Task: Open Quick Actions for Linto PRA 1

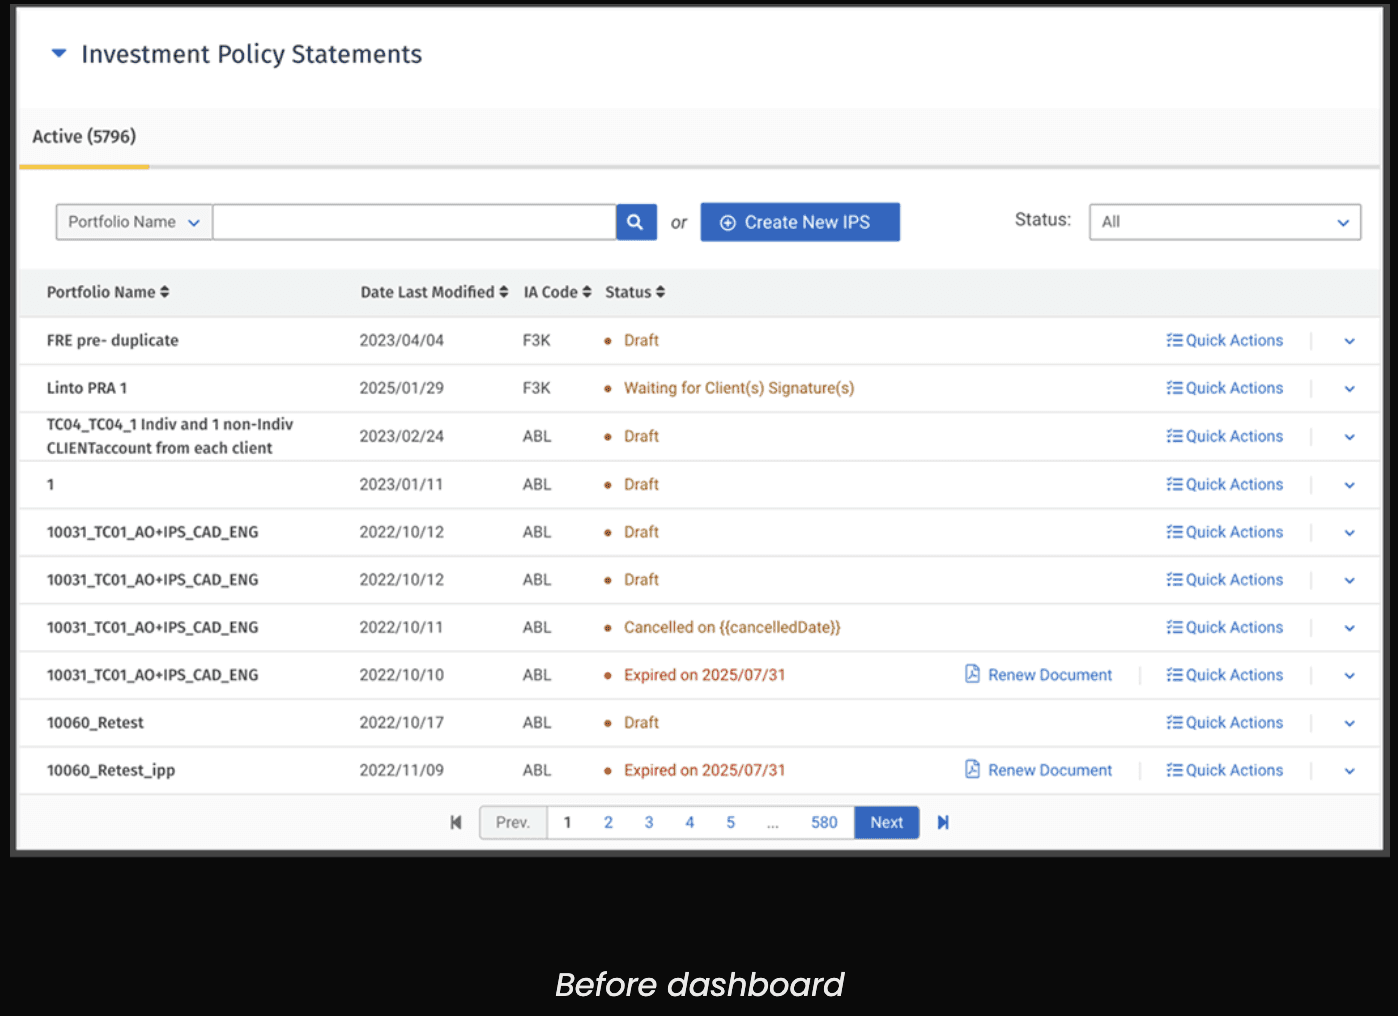Action: [x=1224, y=388]
